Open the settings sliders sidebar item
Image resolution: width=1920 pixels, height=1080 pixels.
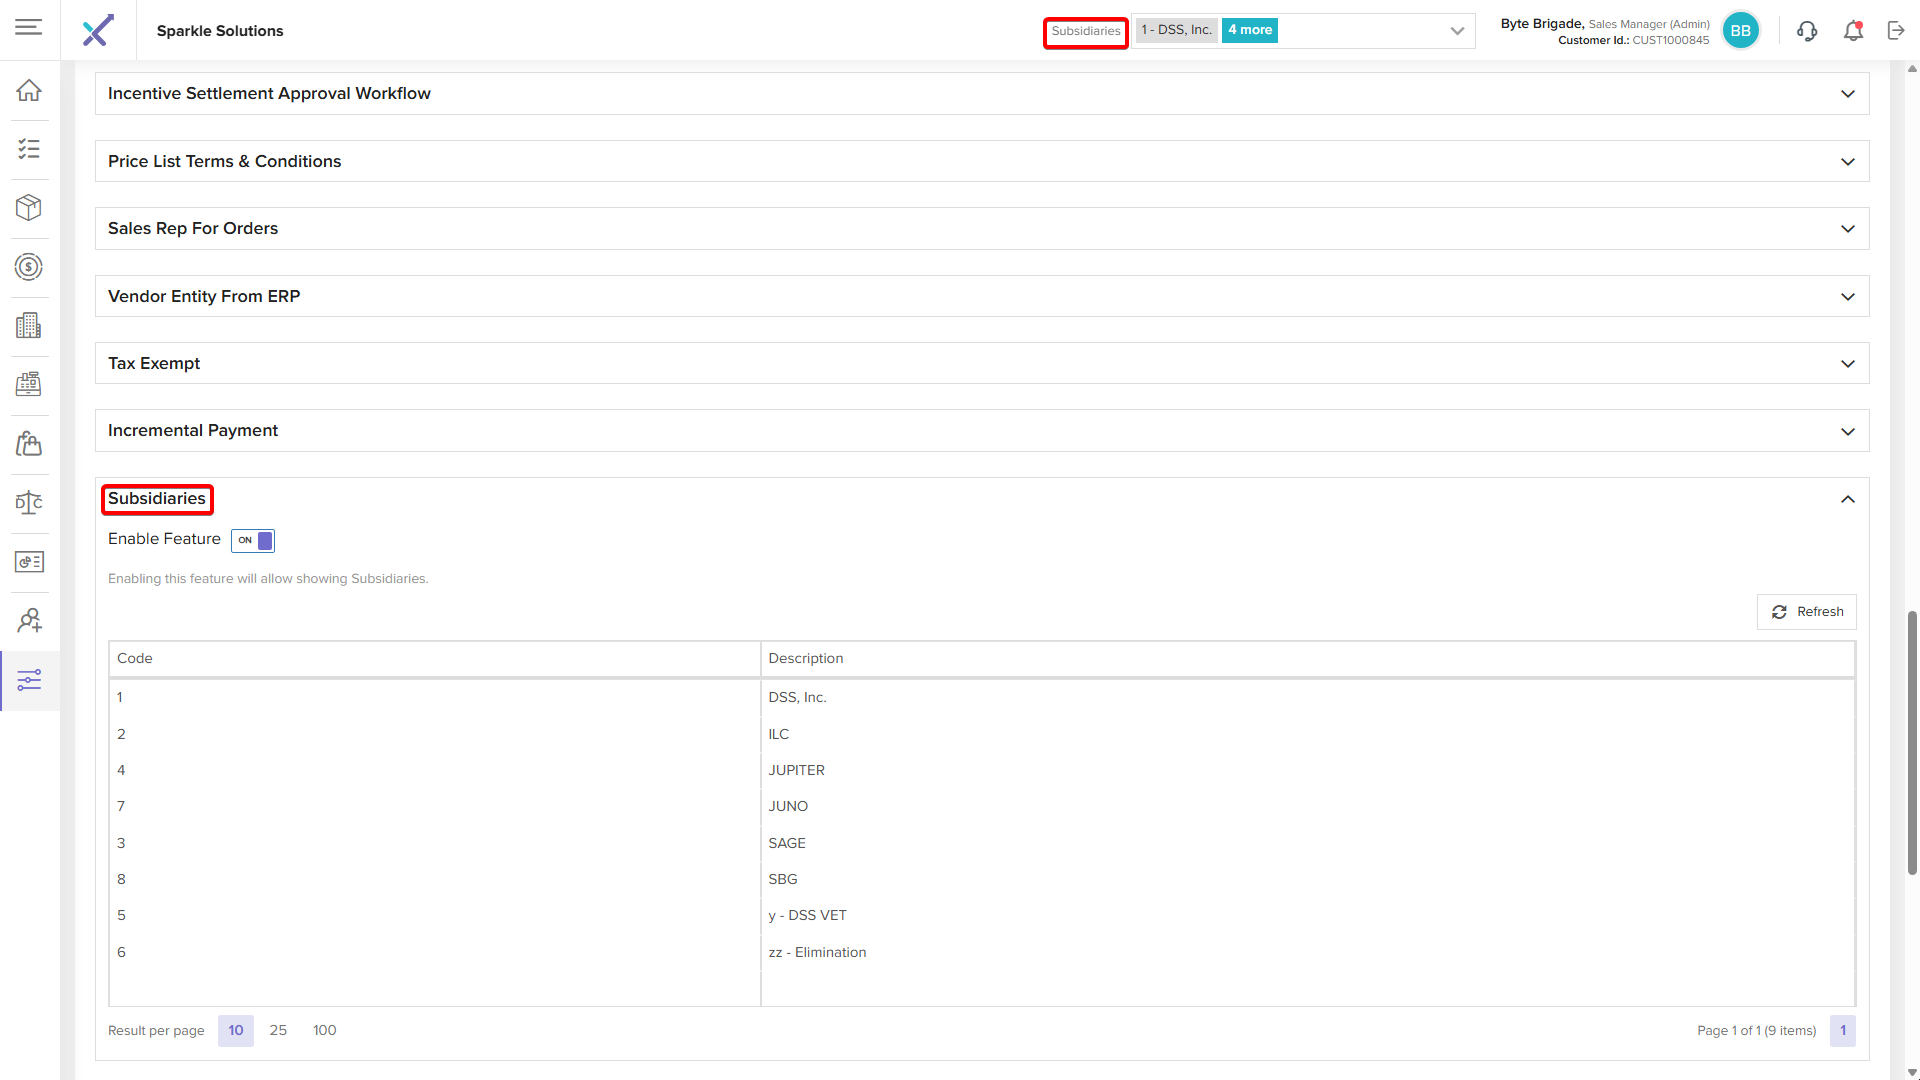29,680
